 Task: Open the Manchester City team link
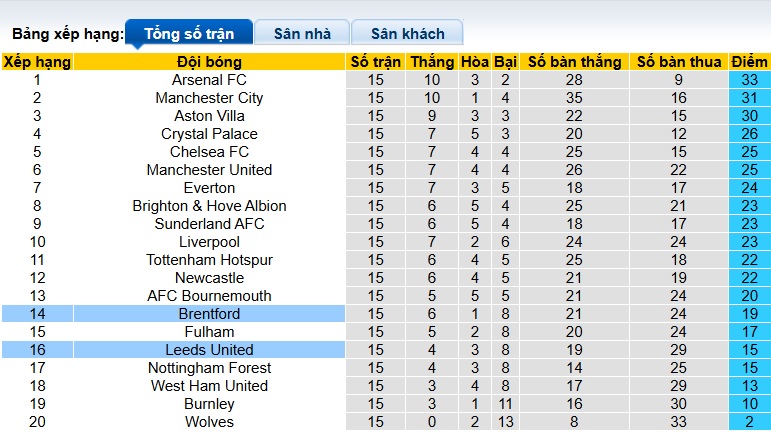pyautogui.click(x=209, y=98)
